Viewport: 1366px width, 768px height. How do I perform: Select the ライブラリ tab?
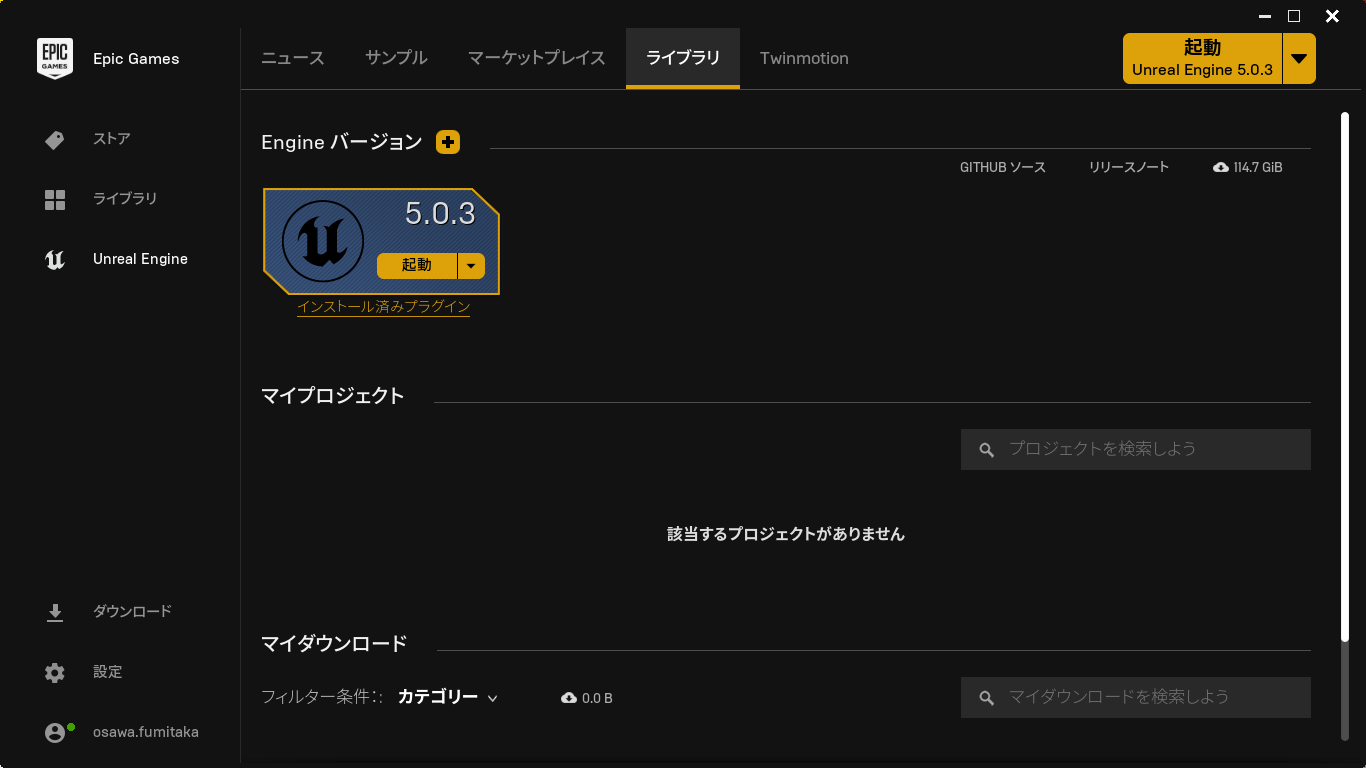point(683,58)
